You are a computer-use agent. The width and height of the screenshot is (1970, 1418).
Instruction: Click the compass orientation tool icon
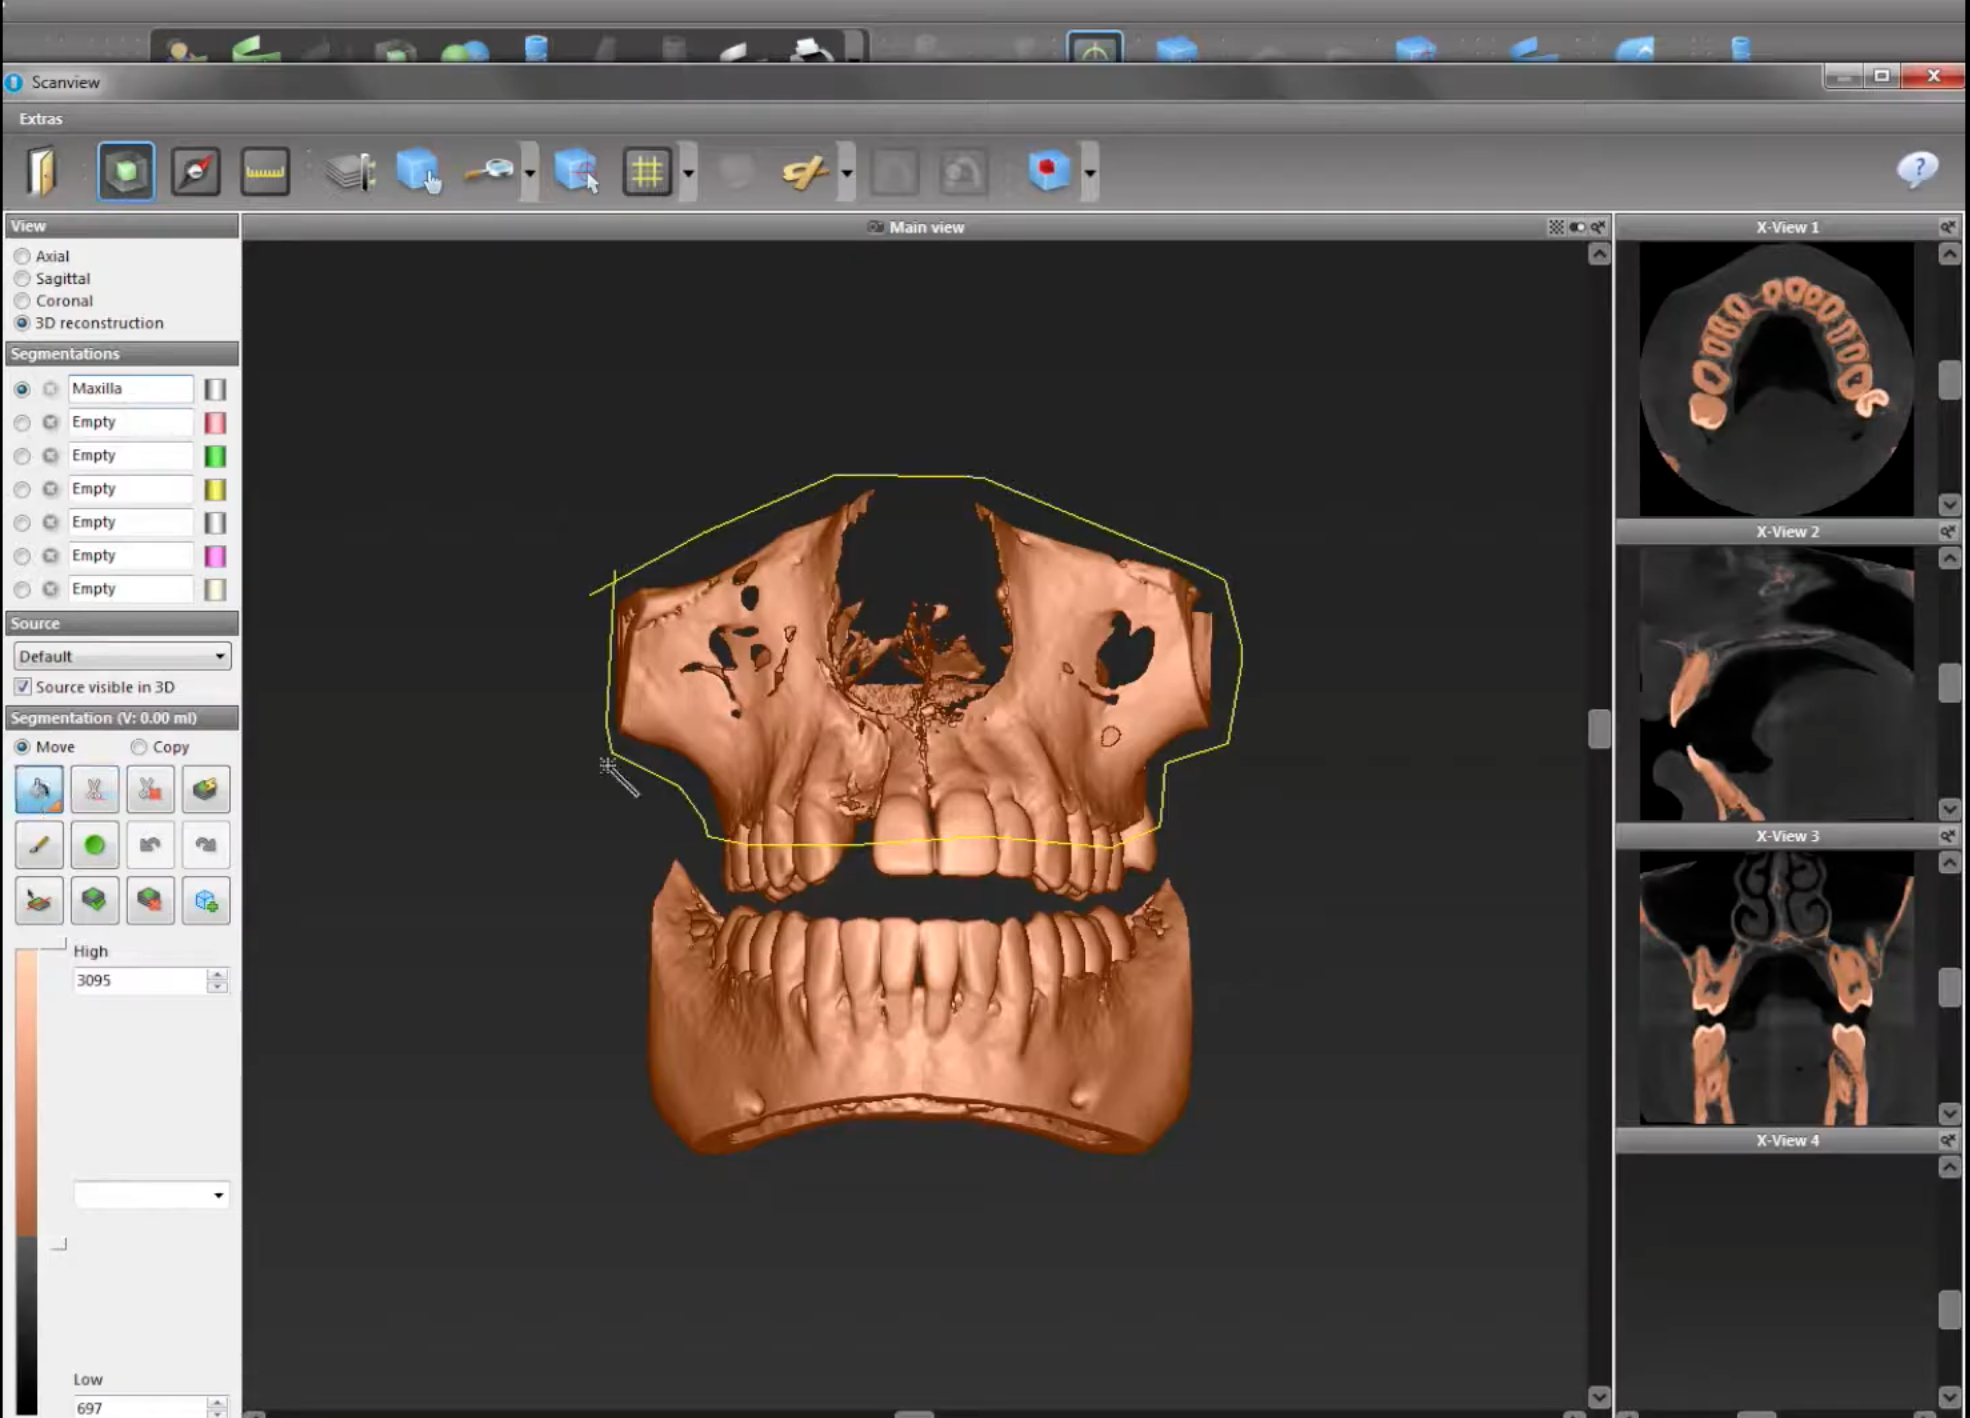pos(195,171)
